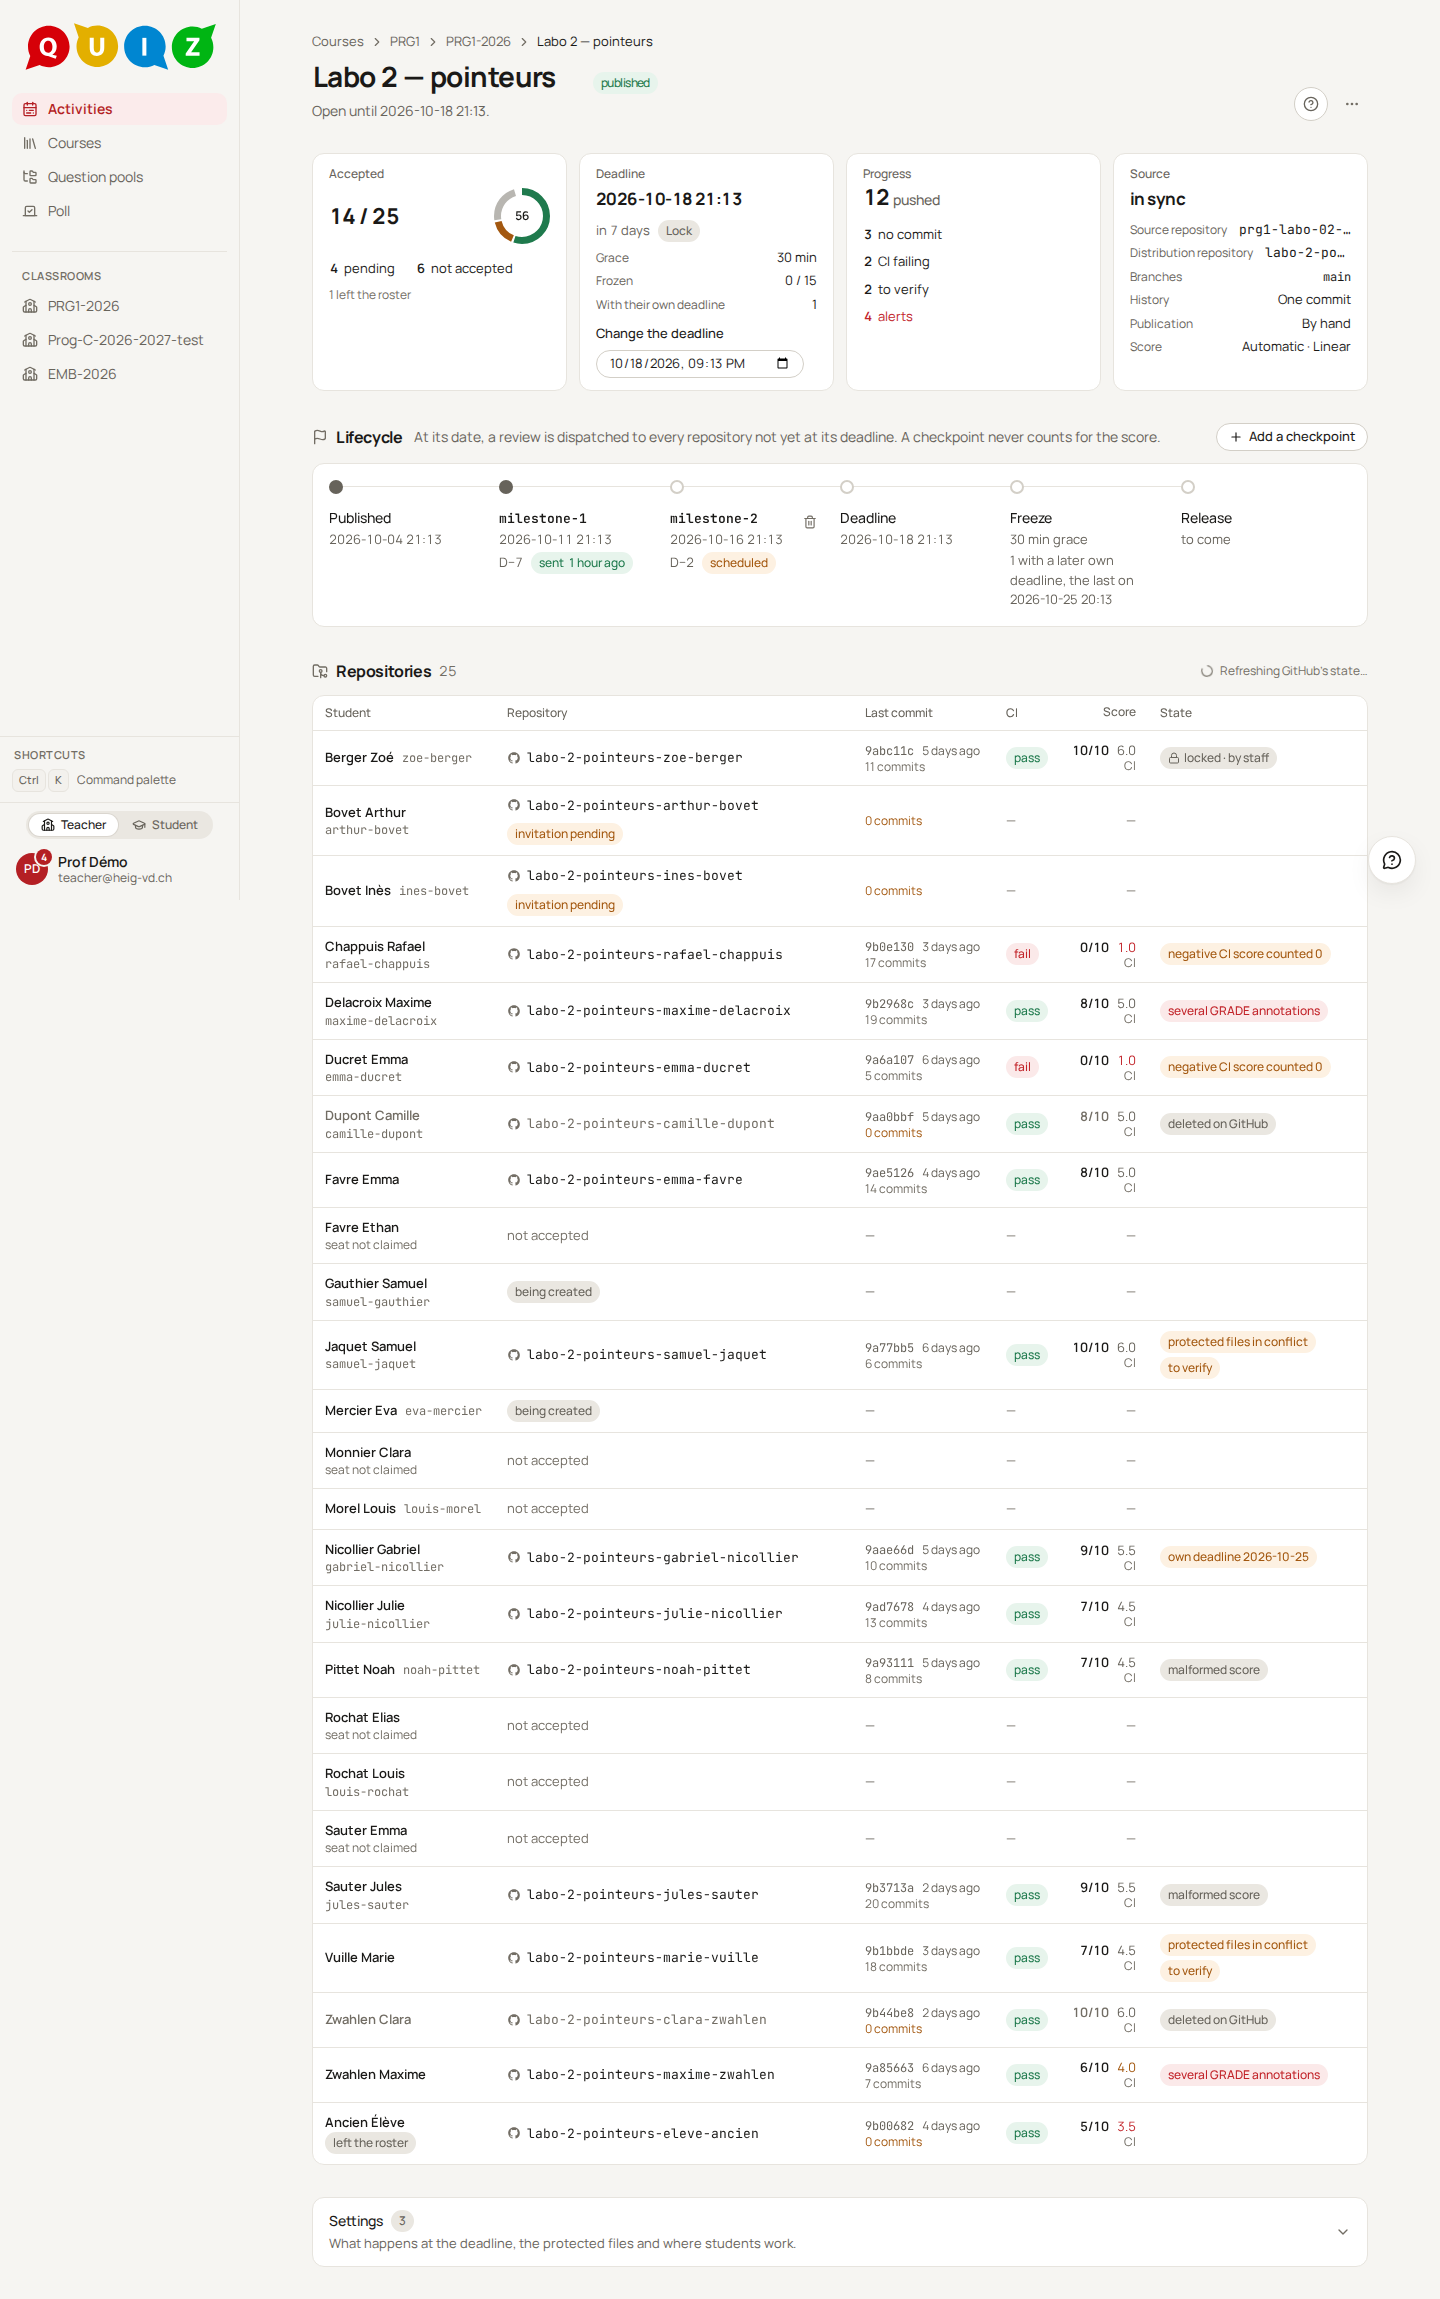This screenshot has width=1440, height=2299.
Task: Open the EMB-2026 classroom
Action: pos(120,374)
